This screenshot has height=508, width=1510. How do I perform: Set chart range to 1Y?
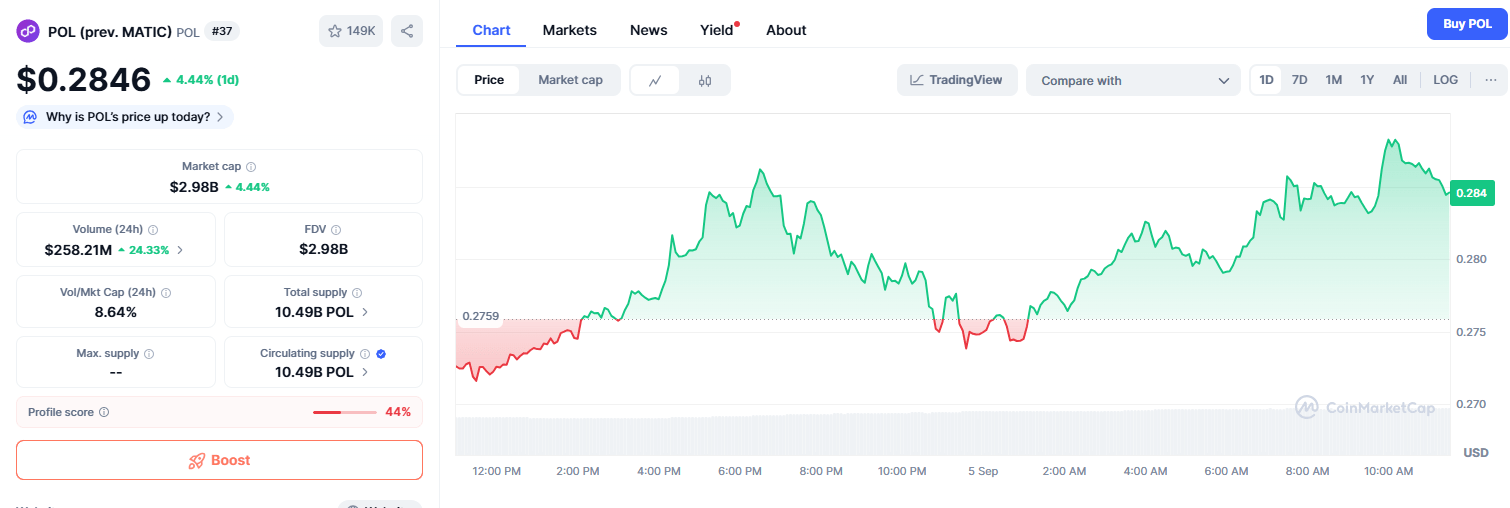(x=1367, y=80)
